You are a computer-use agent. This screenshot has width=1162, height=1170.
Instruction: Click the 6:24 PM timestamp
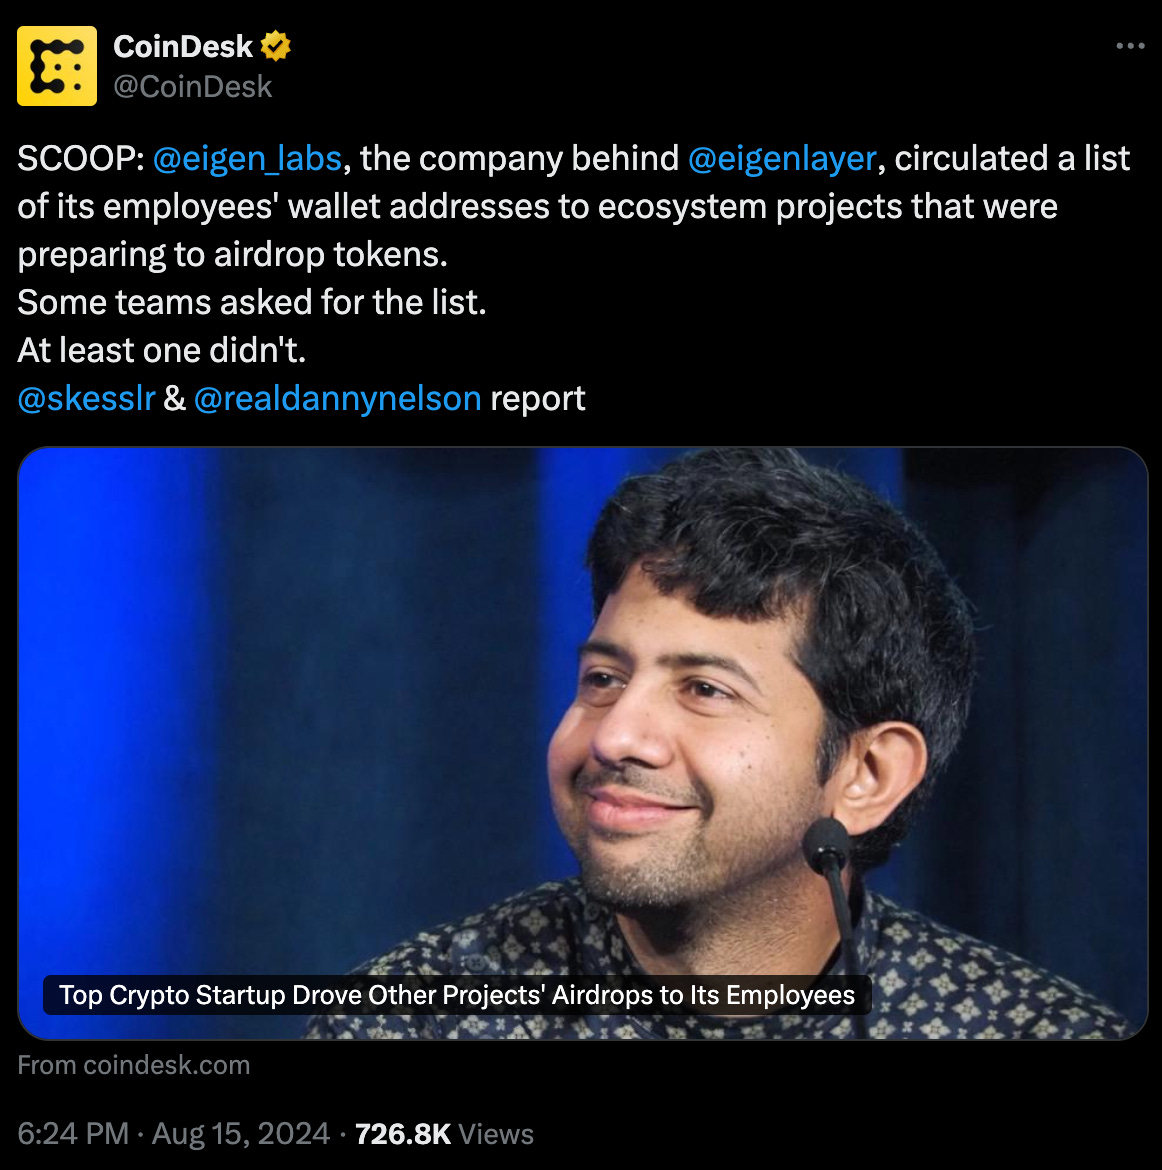pos(73,1133)
